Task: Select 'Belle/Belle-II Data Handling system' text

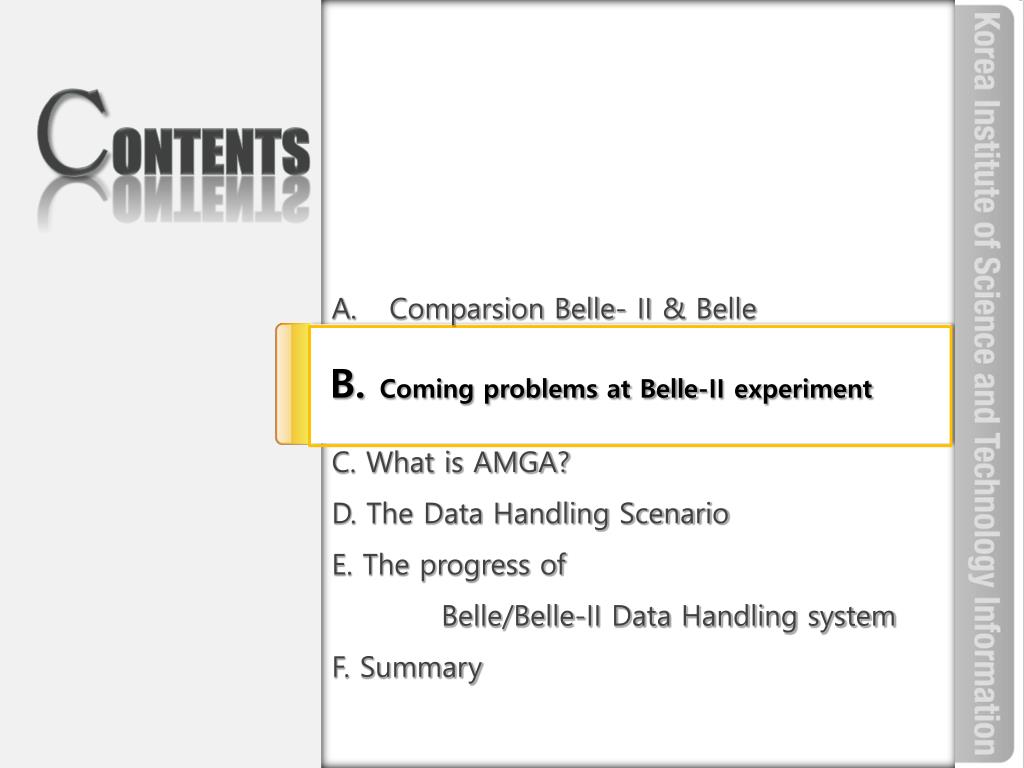Action: pos(669,617)
